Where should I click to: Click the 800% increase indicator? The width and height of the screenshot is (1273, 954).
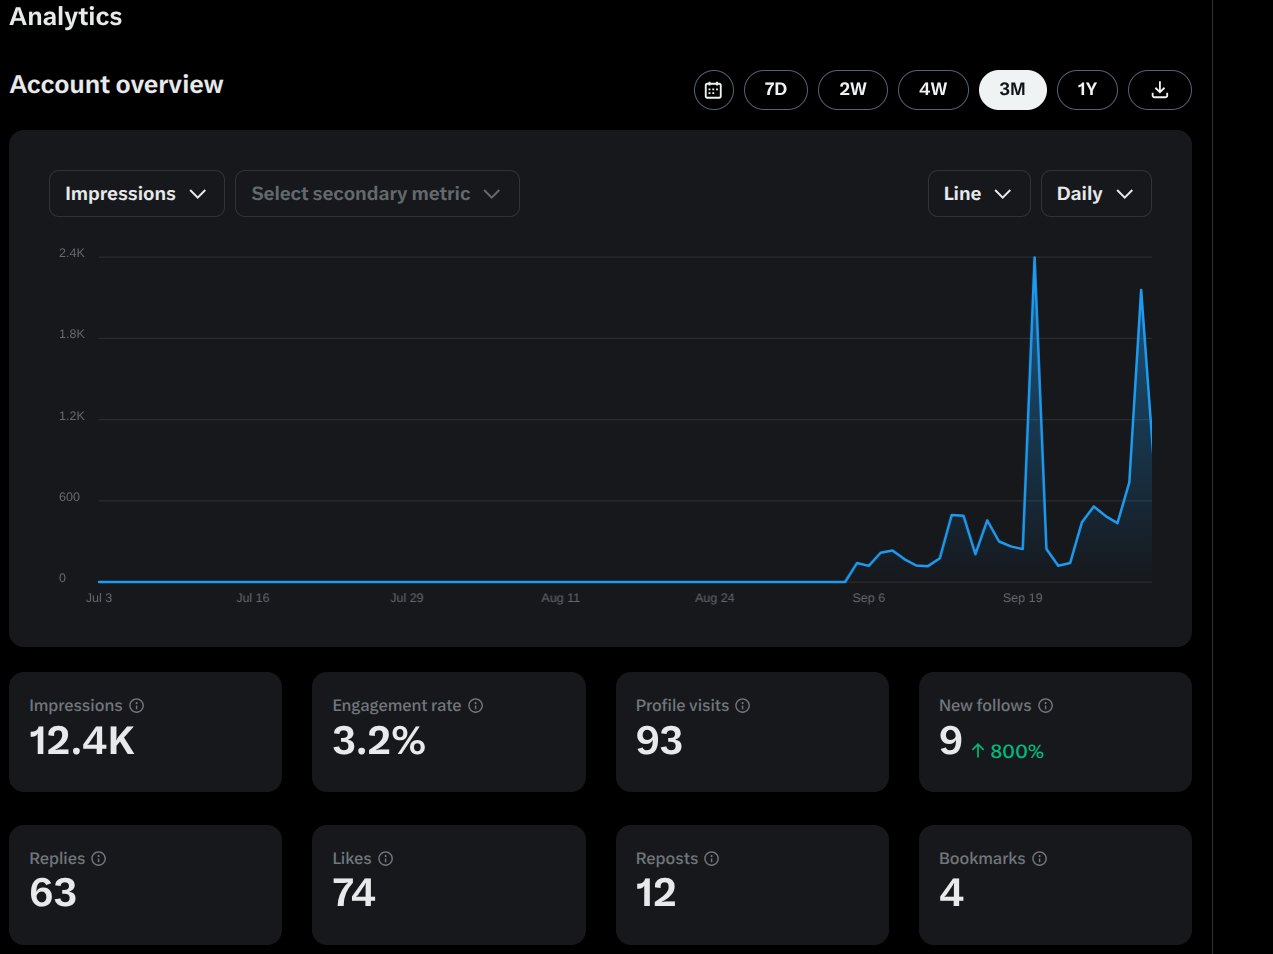[x=1007, y=751]
